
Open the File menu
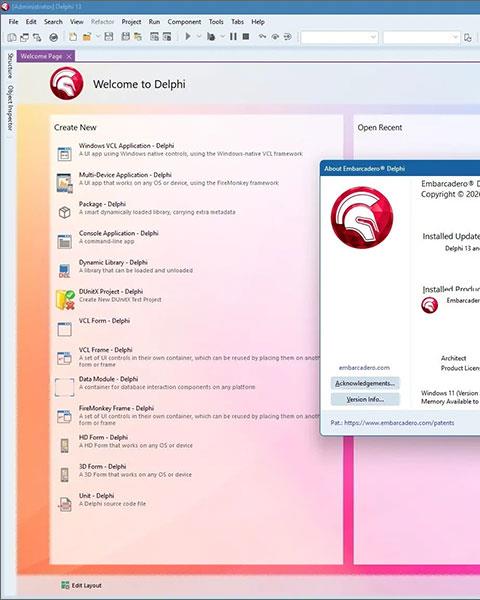(x=13, y=22)
